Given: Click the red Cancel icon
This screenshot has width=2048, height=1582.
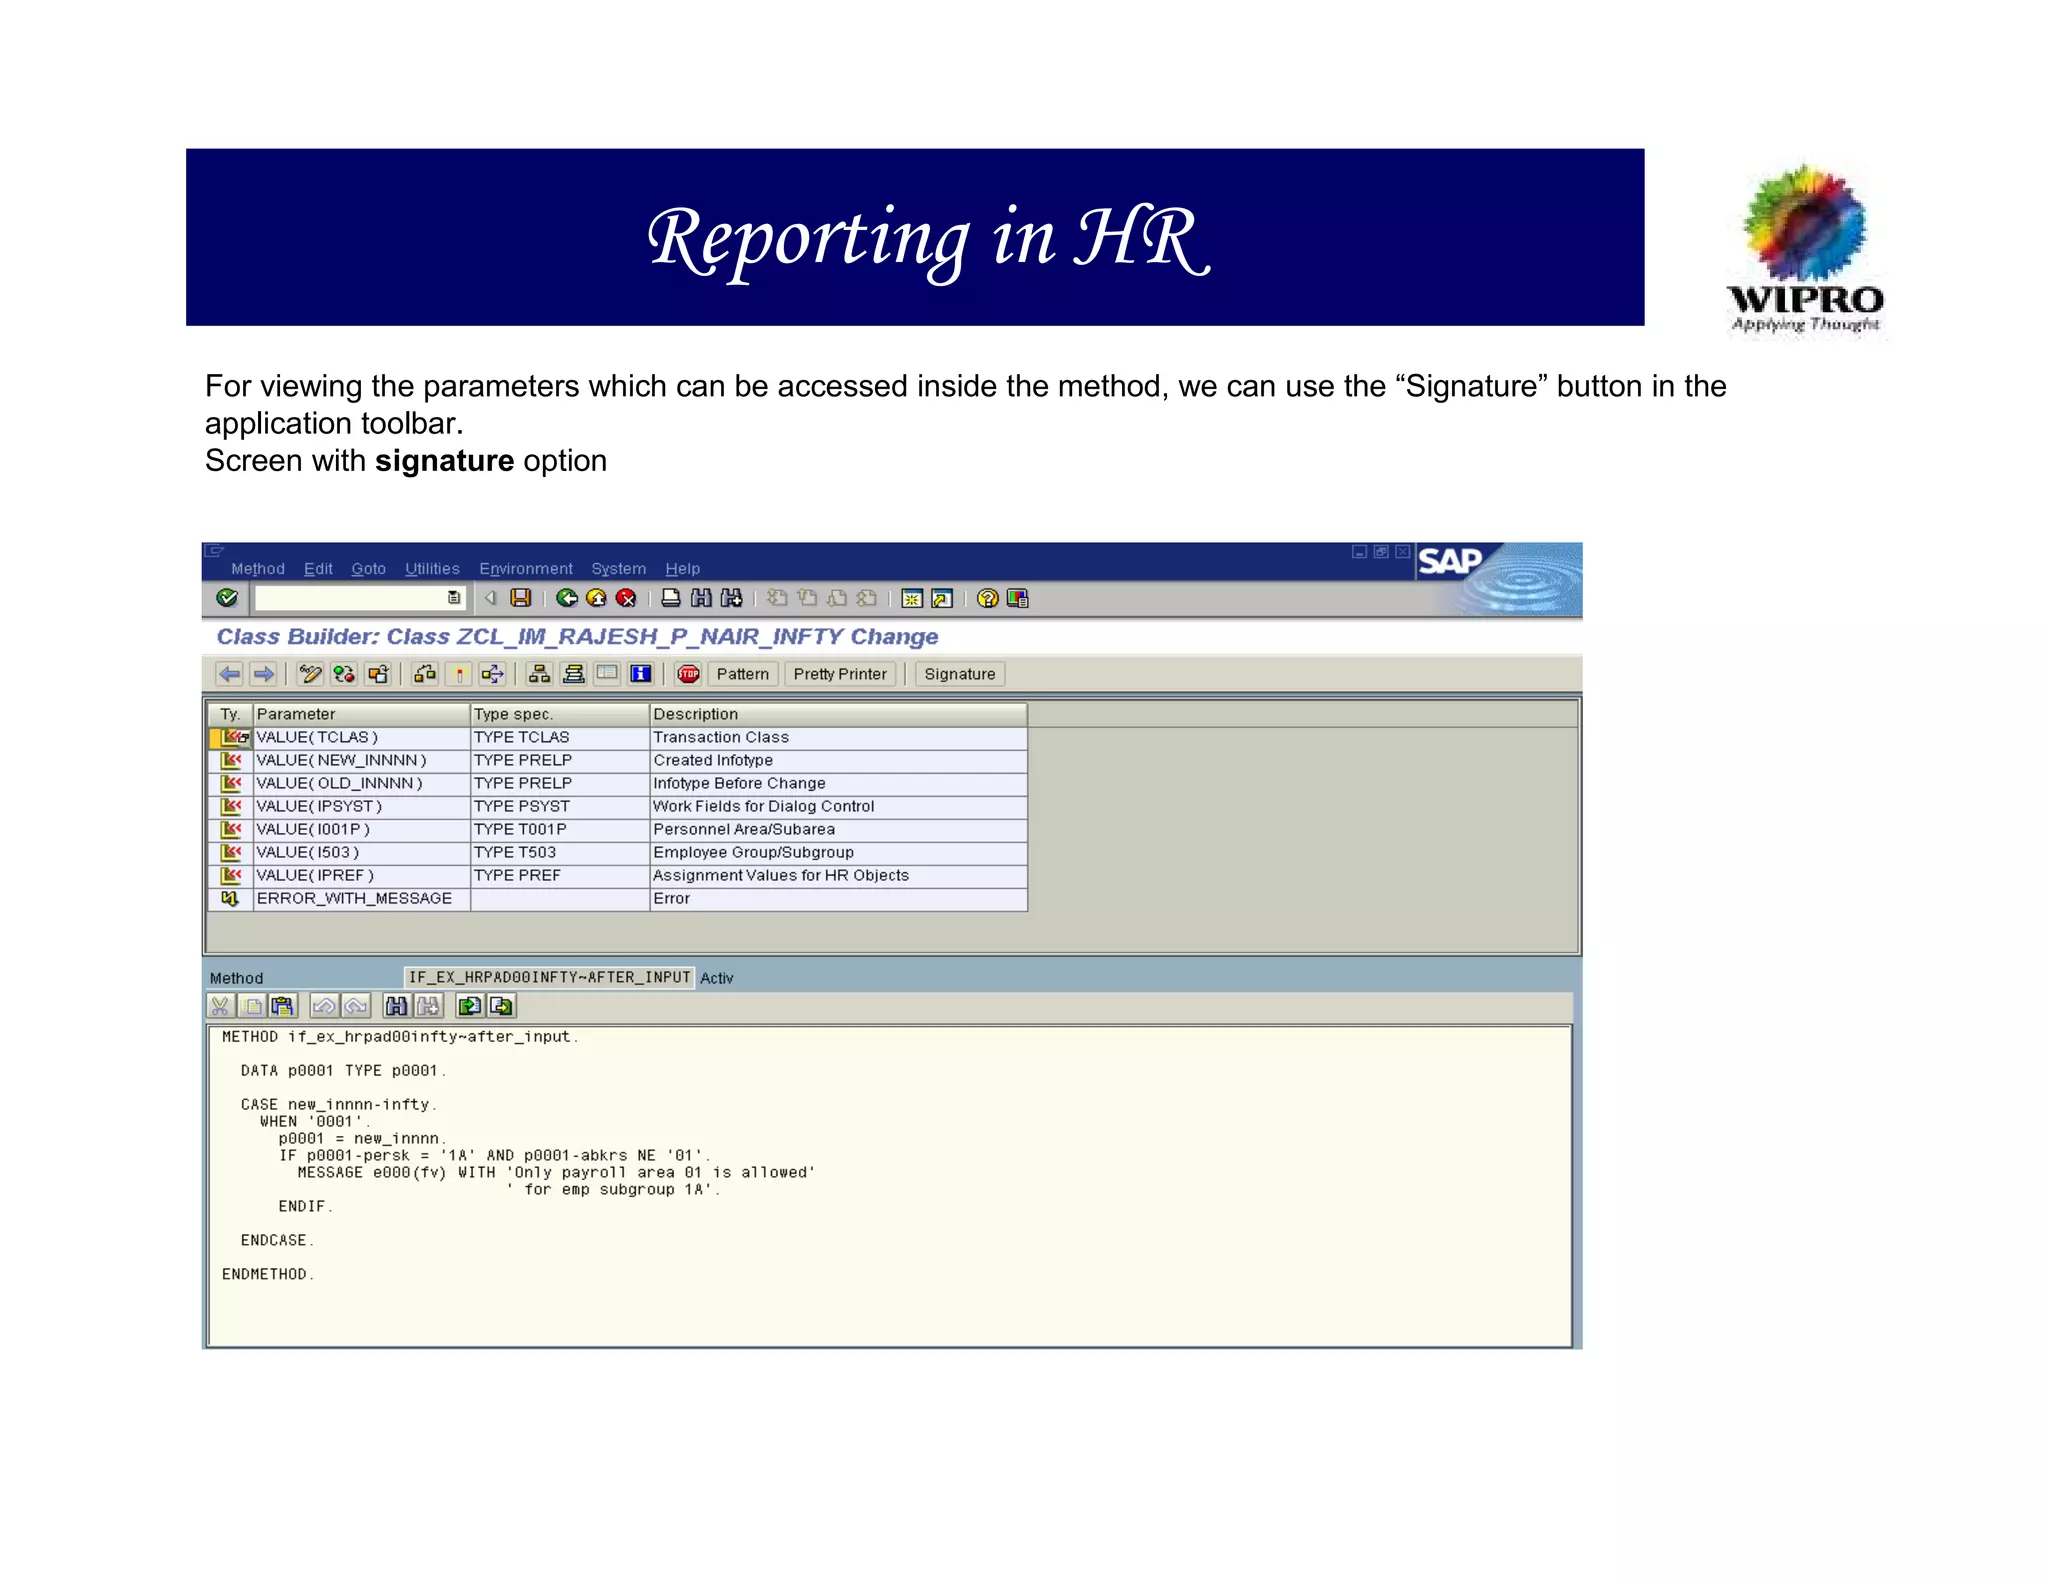Looking at the screenshot, I should coord(626,598).
